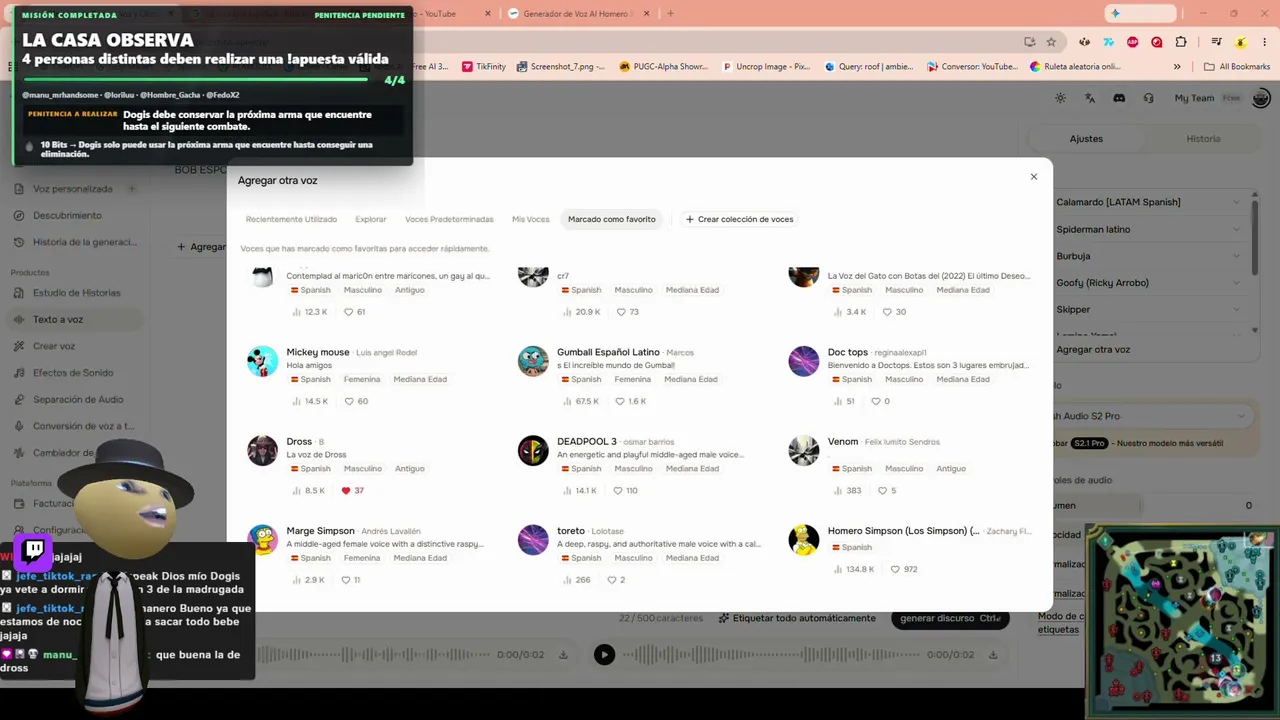
Task: Bookmark this page with the star icon
Action: [1051, 42]
